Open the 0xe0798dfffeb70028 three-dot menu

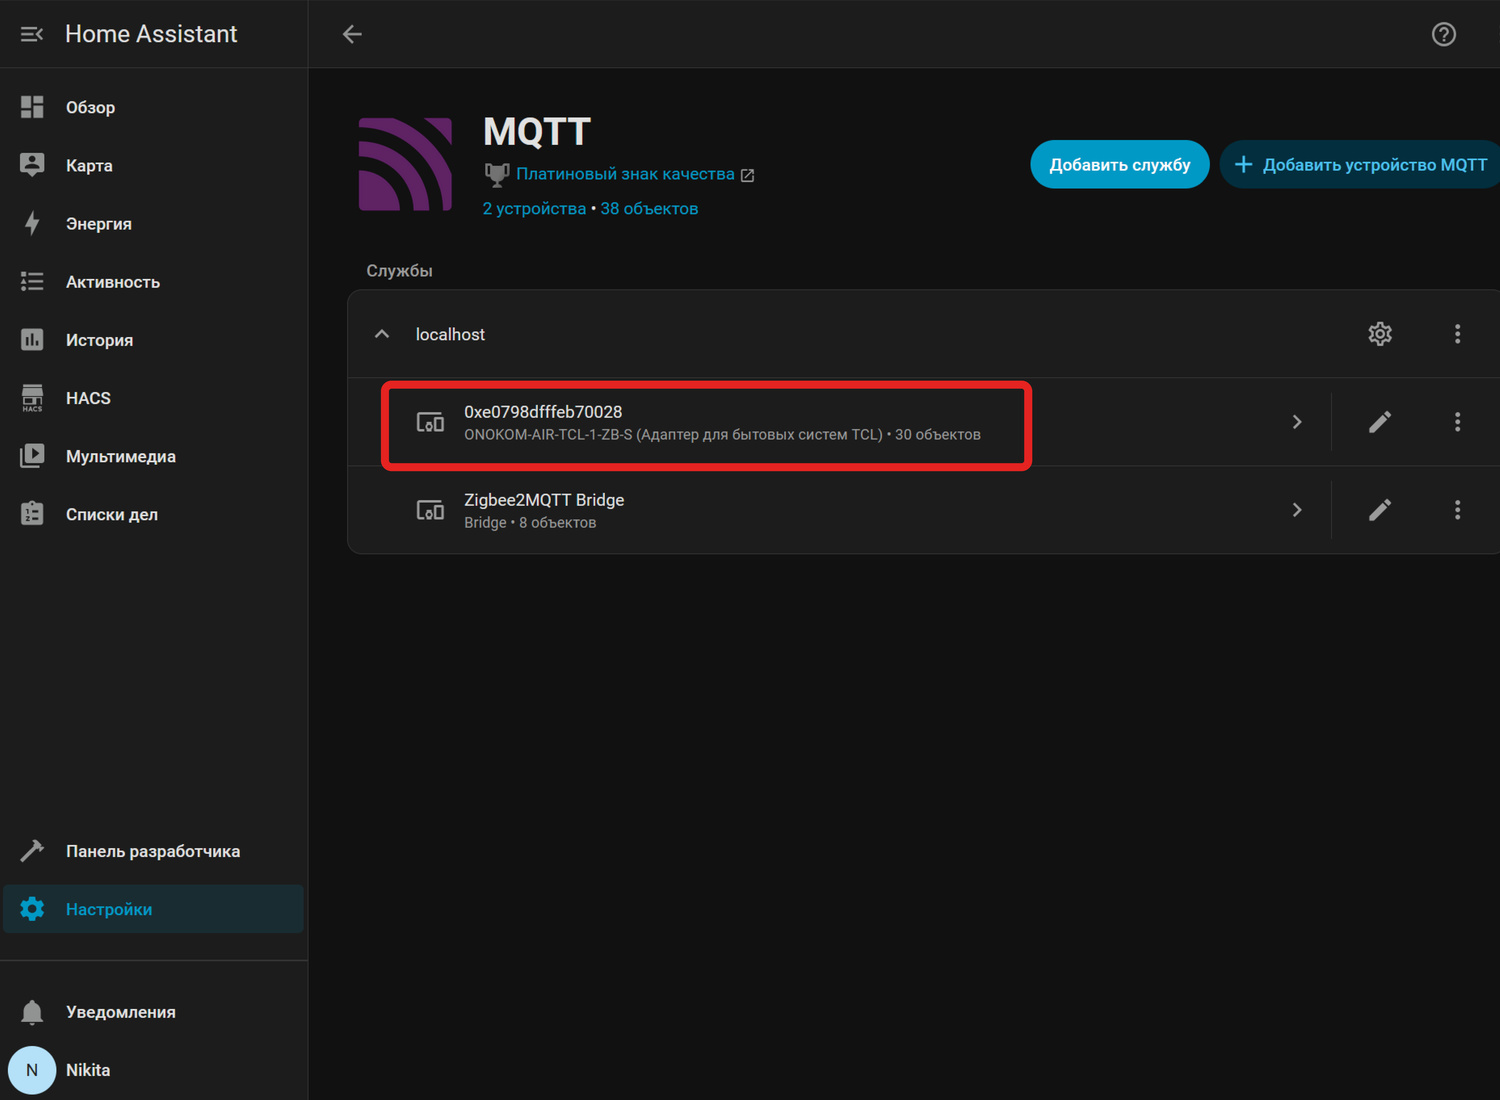tap(1457, 422)
